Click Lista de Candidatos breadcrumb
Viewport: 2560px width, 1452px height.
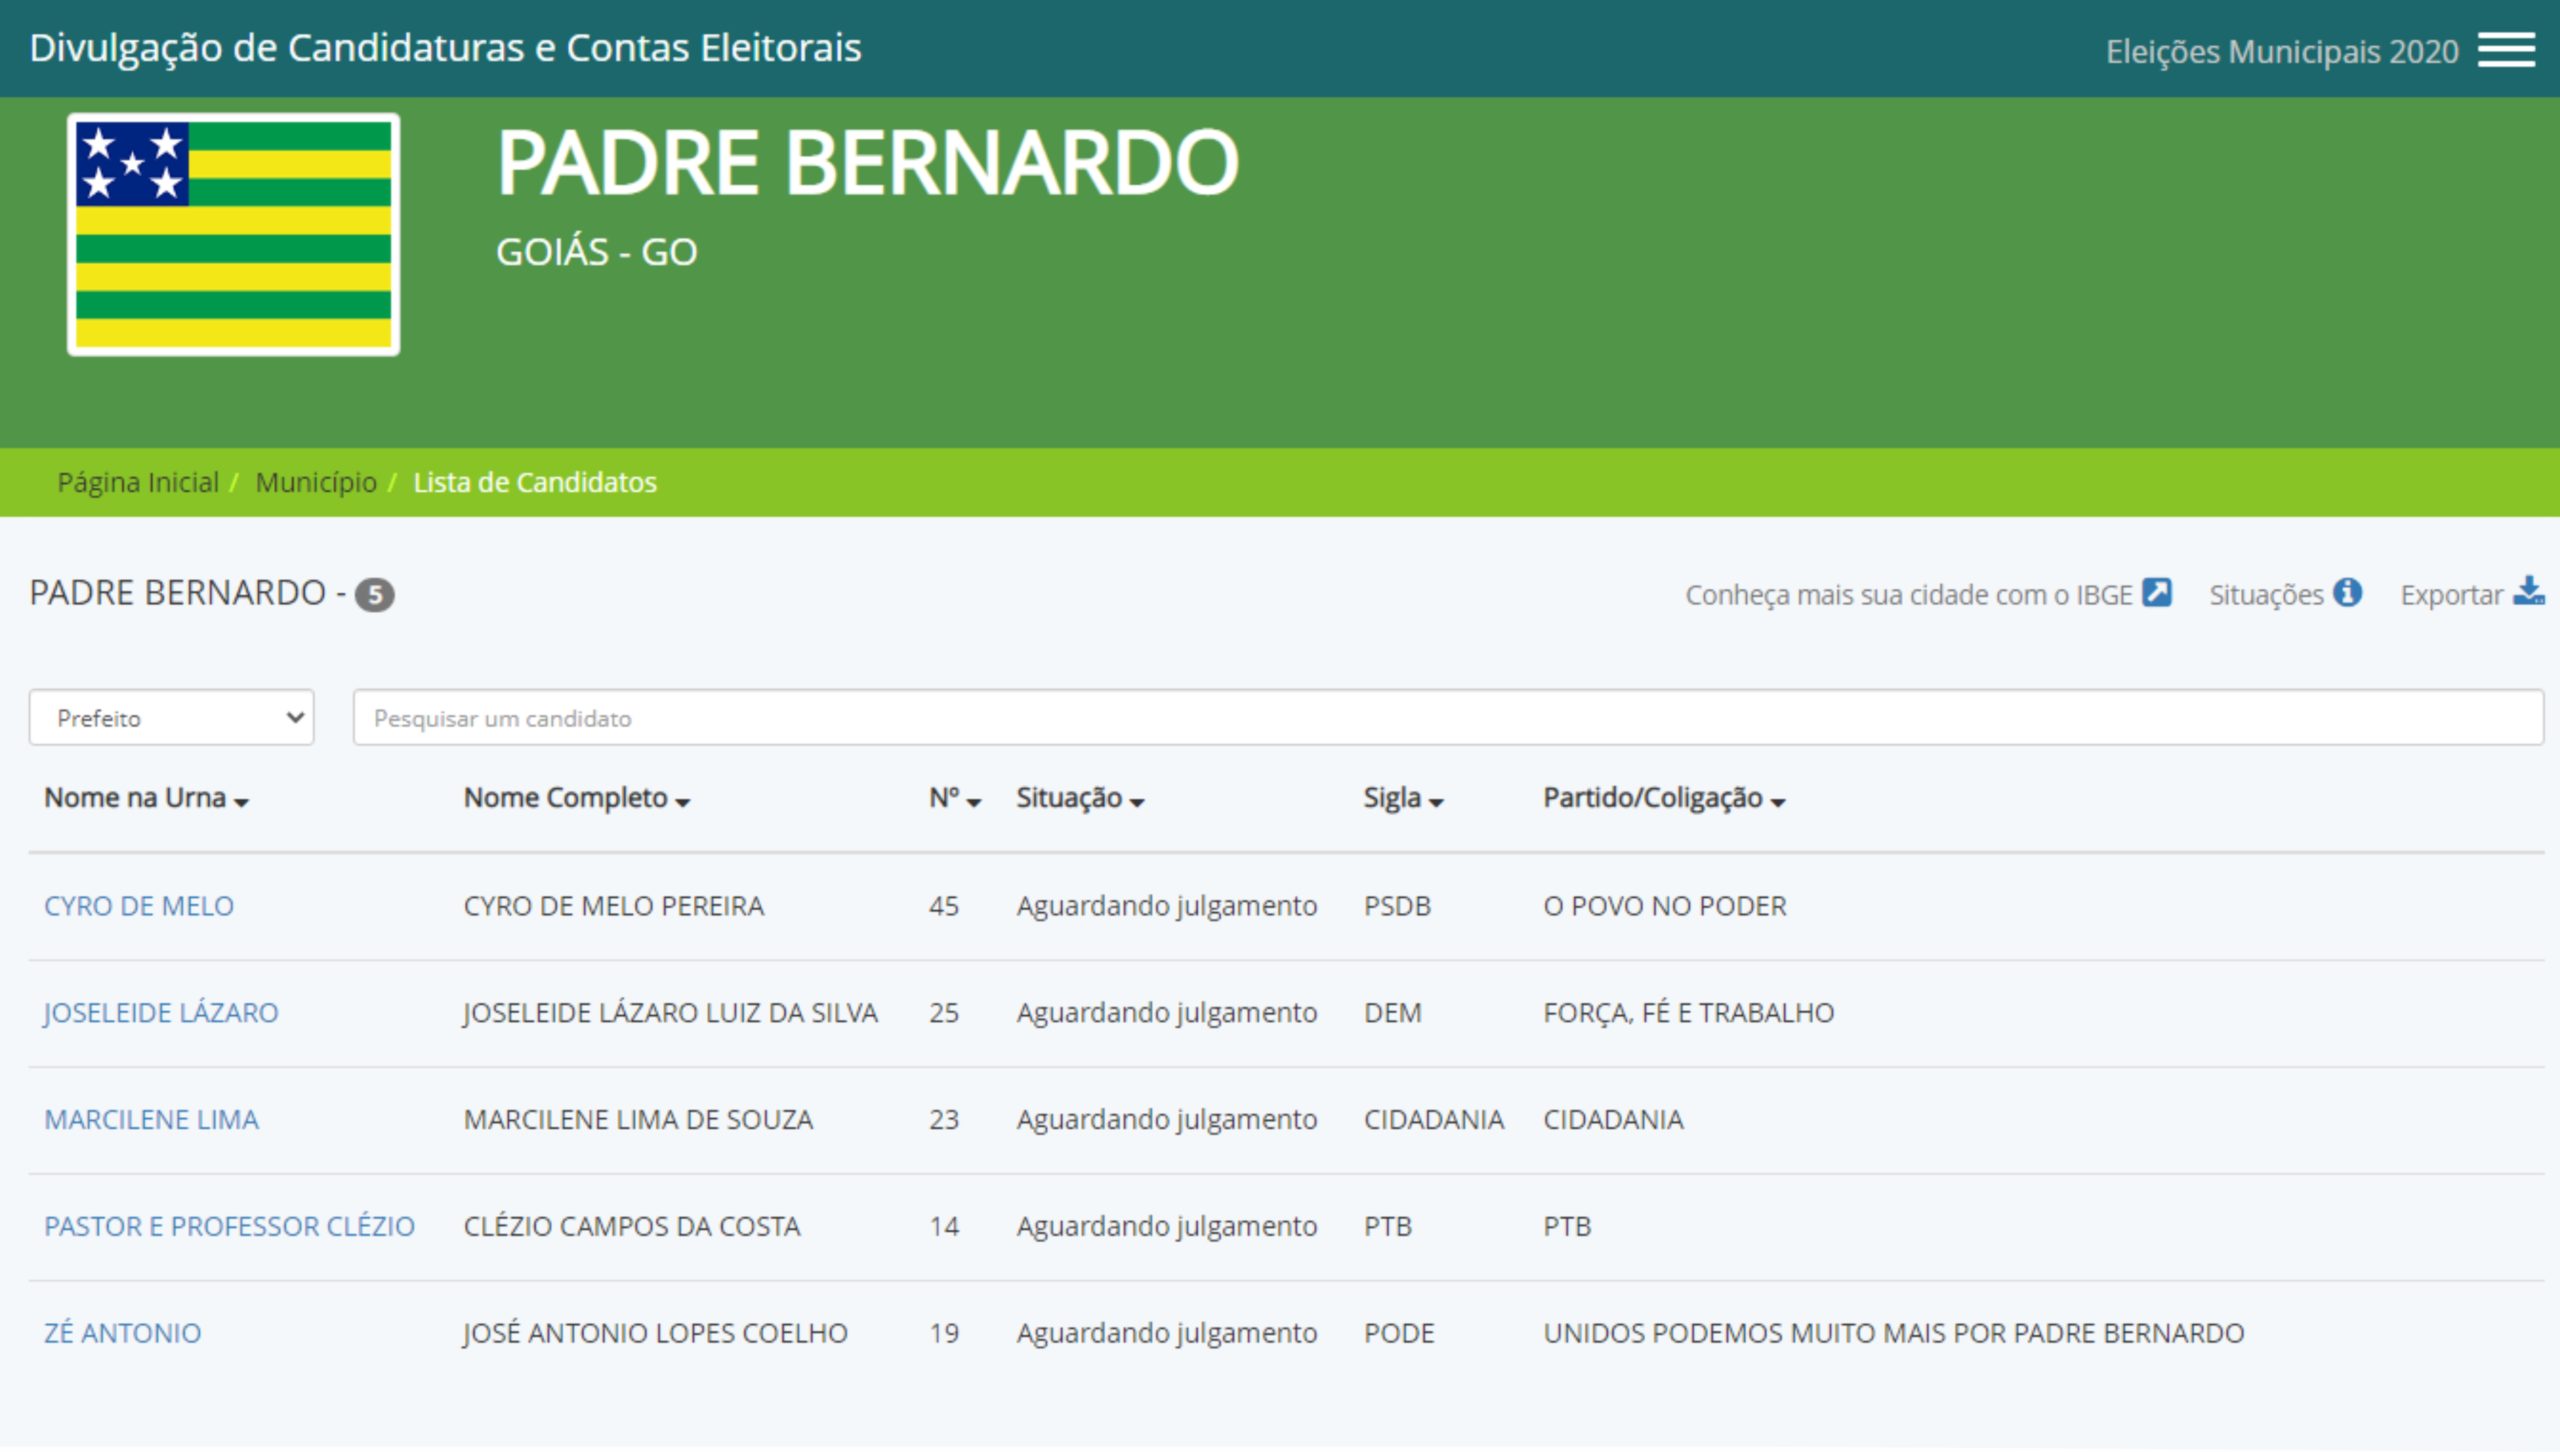(535, 482)
